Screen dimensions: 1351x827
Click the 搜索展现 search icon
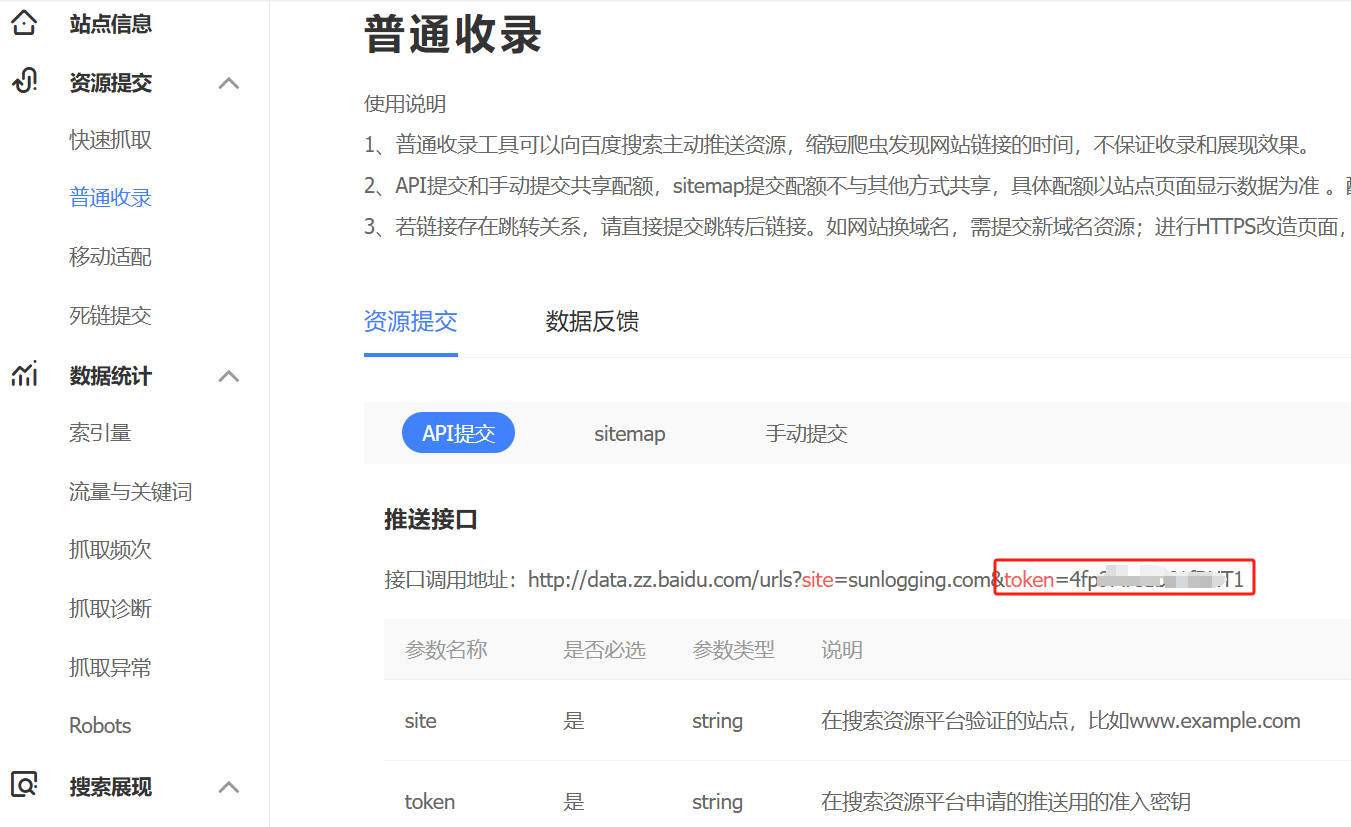pos(24,784)
